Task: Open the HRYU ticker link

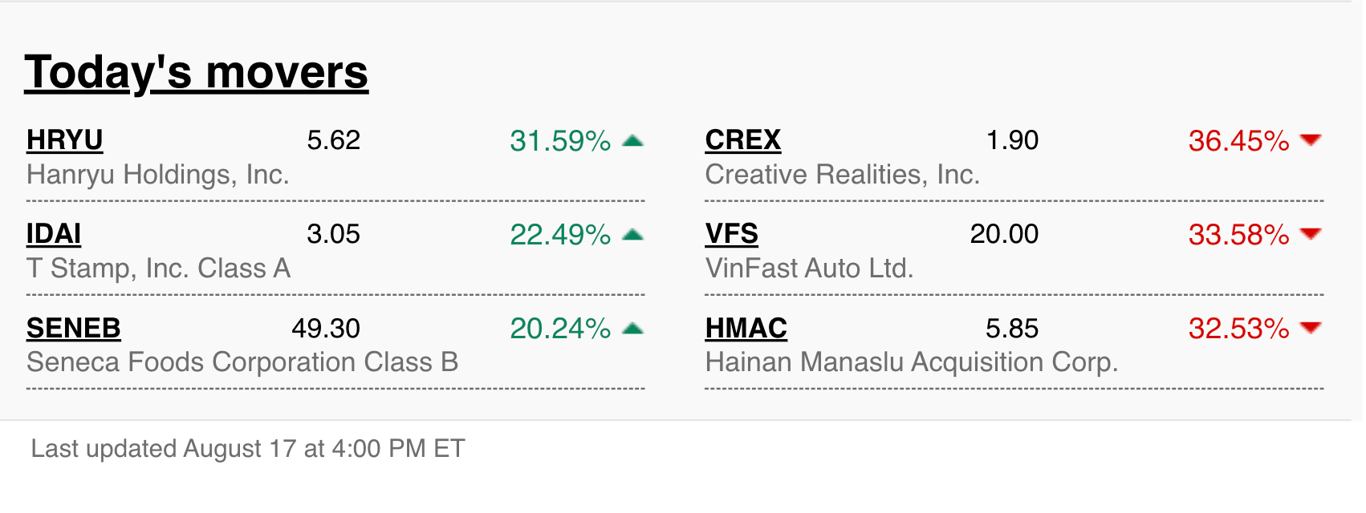Action: [x=65, y=141]
